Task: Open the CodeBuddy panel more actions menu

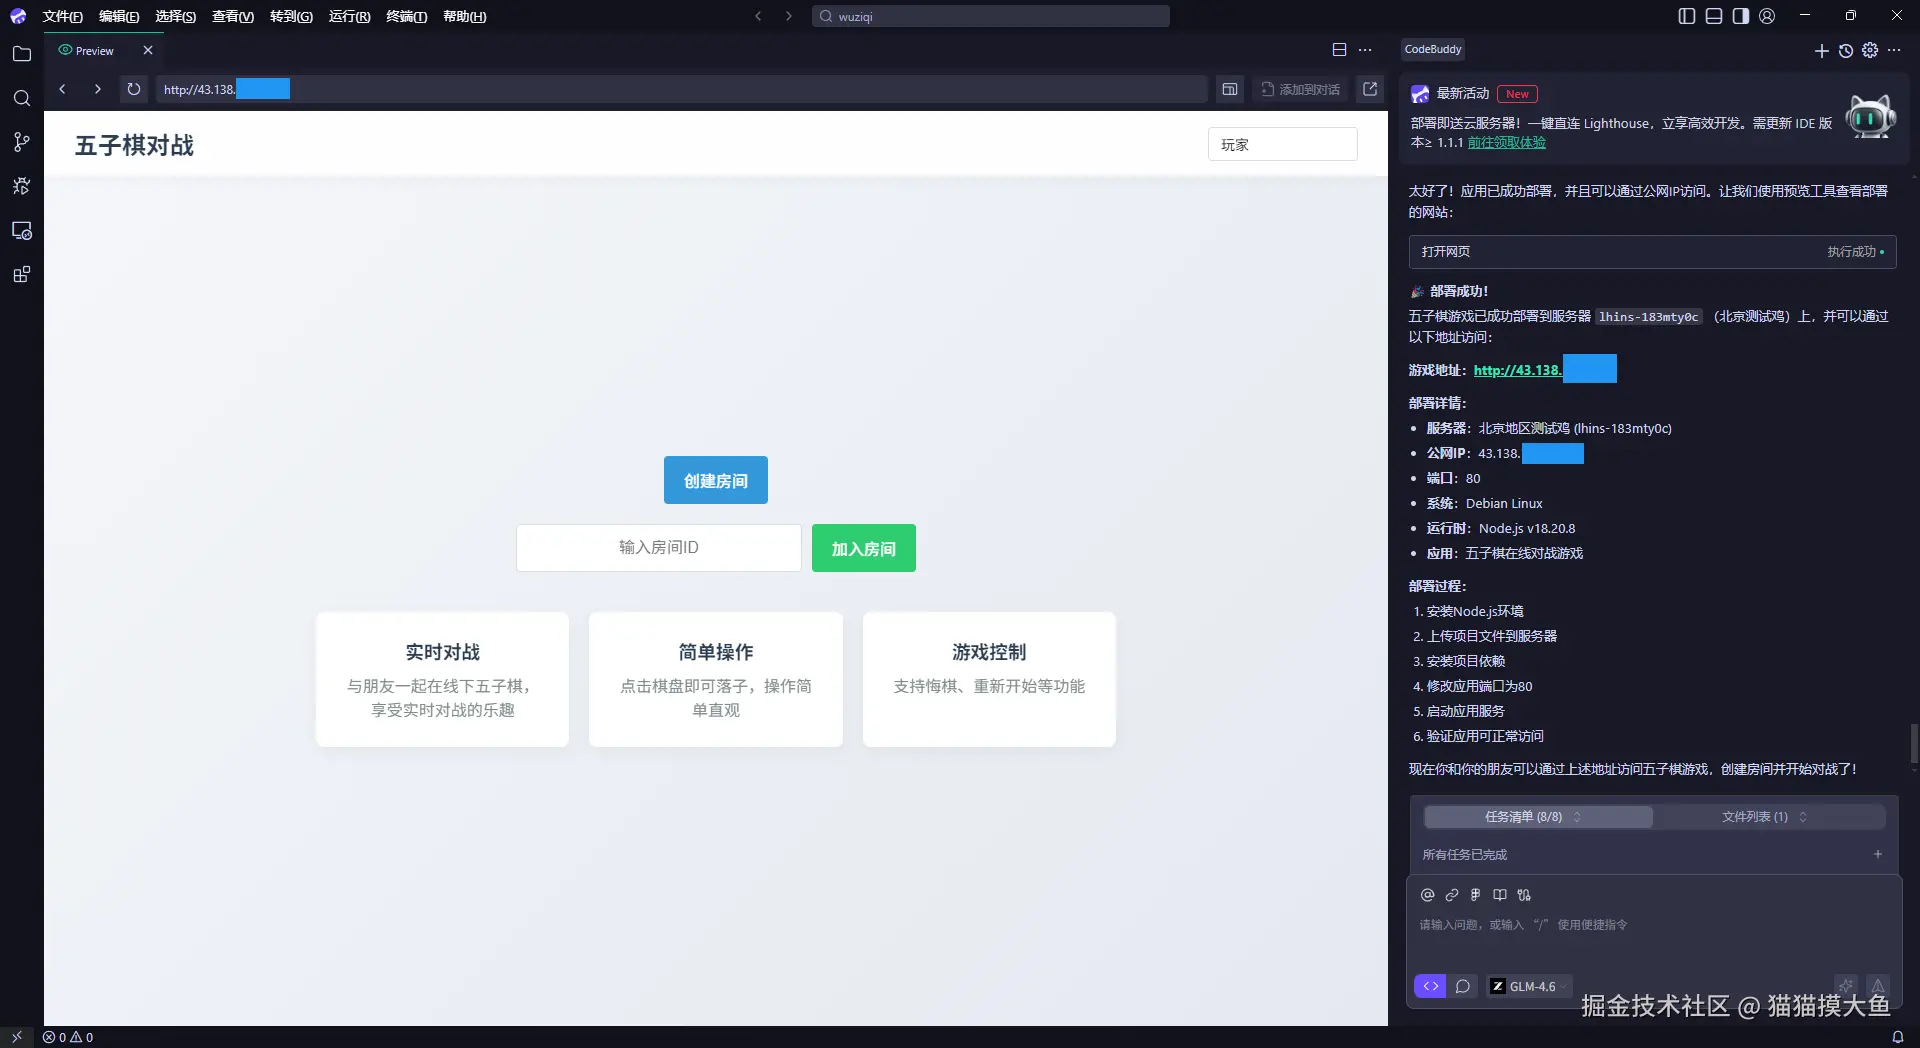Action: (1894, 50)
